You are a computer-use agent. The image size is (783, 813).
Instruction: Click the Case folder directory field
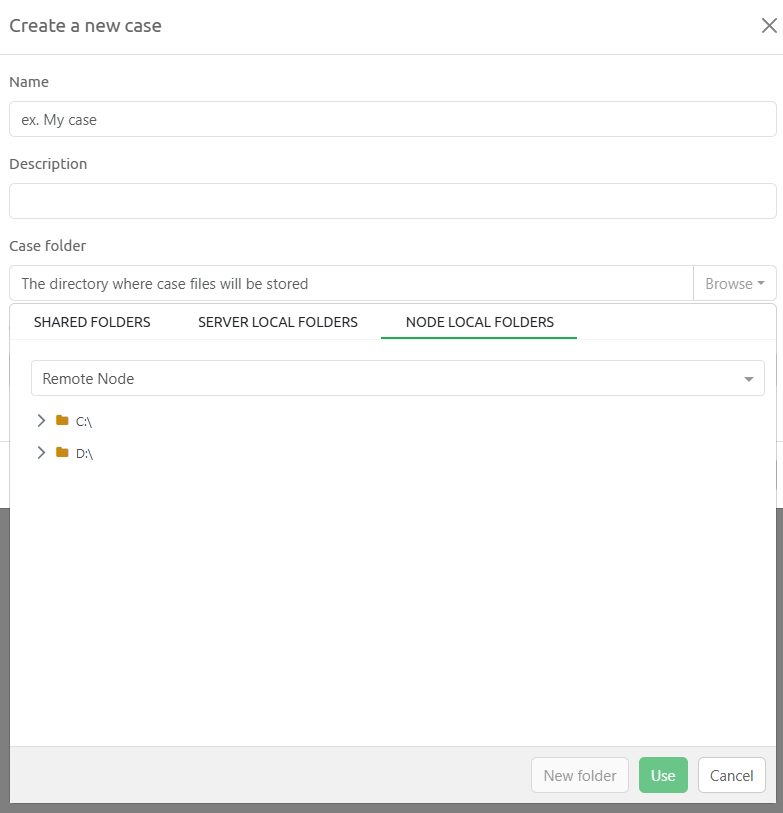point(350,283)
